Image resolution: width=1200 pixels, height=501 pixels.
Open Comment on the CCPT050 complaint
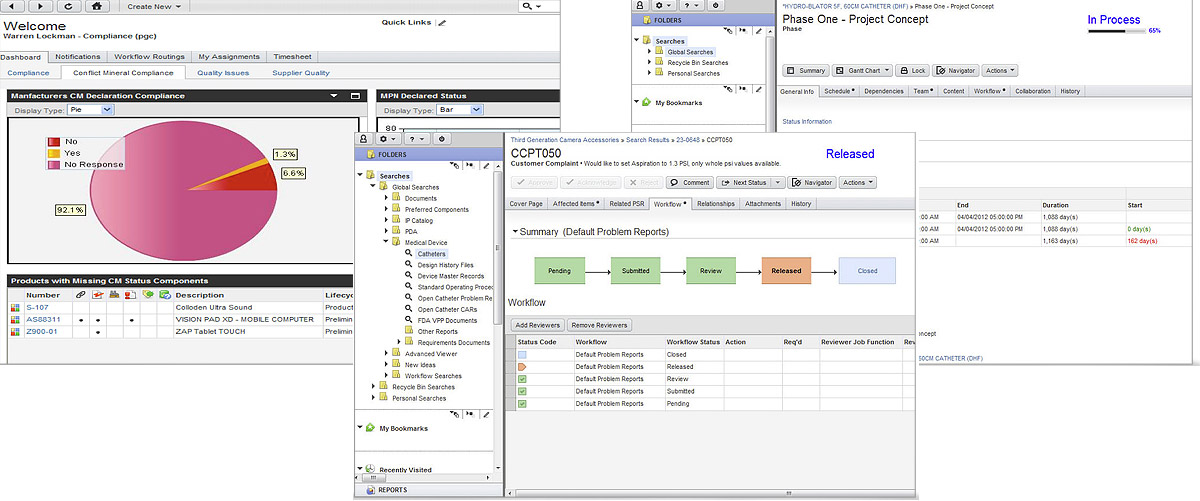click(x=690, y=183)
